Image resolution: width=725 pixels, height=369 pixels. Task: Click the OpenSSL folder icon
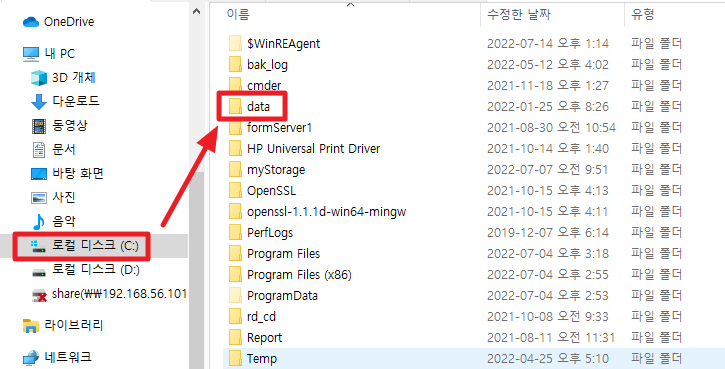pyautogui.click(x=235, y=190)
